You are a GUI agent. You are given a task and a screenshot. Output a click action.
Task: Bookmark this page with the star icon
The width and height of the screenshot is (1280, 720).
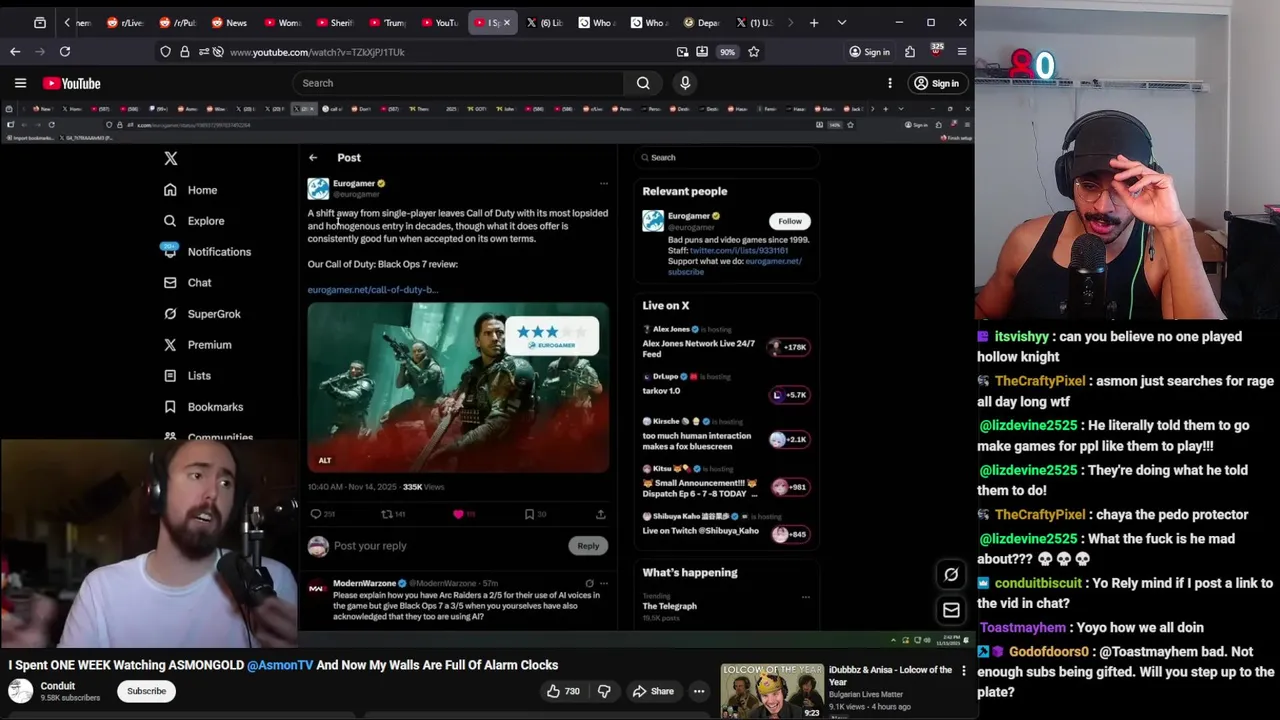tap(753, 52)
